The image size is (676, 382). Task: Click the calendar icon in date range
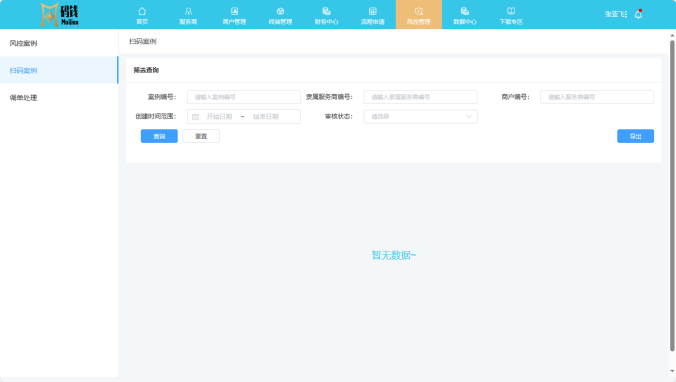tap(195, 117)
